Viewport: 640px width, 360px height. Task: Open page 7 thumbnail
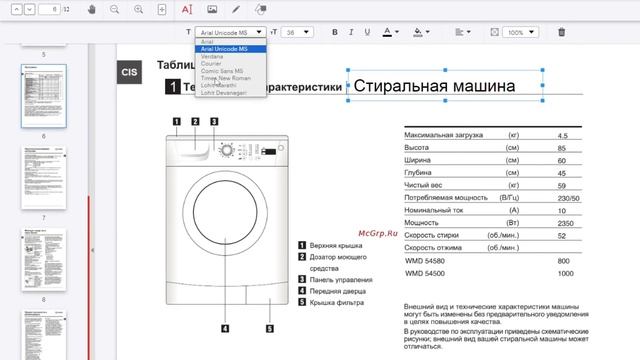pos(44,178)
